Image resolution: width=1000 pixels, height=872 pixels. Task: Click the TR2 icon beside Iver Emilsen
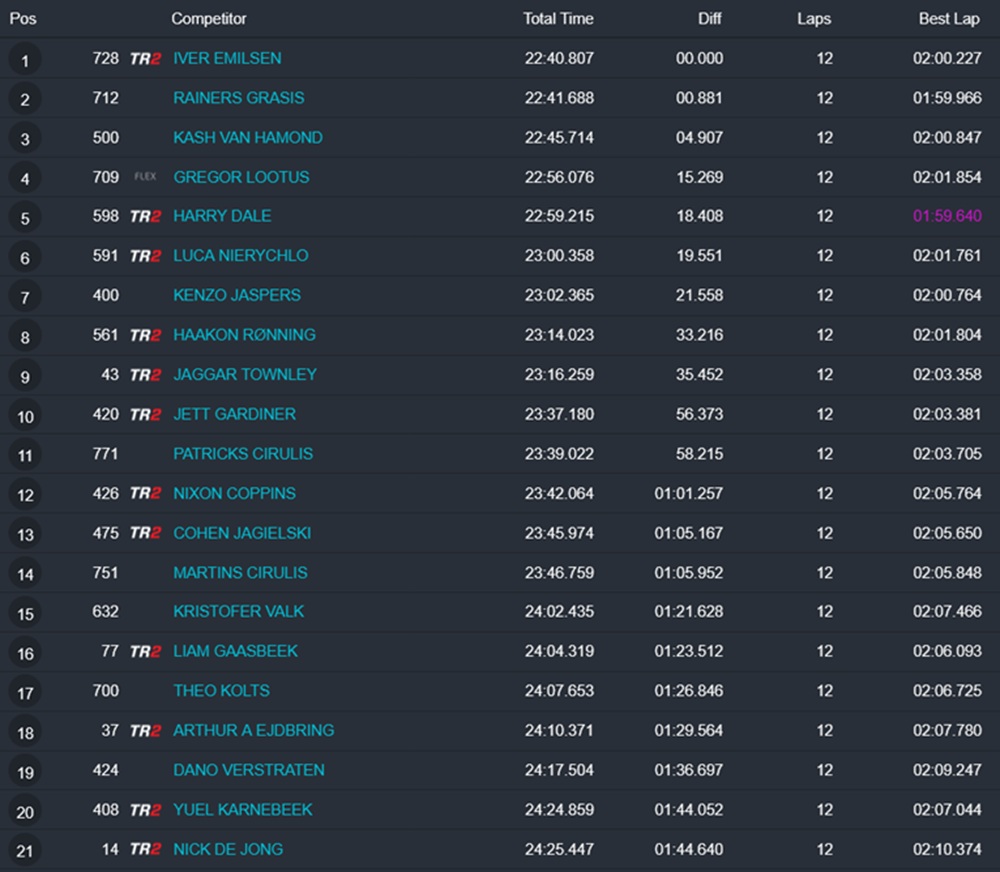point(145,59)
